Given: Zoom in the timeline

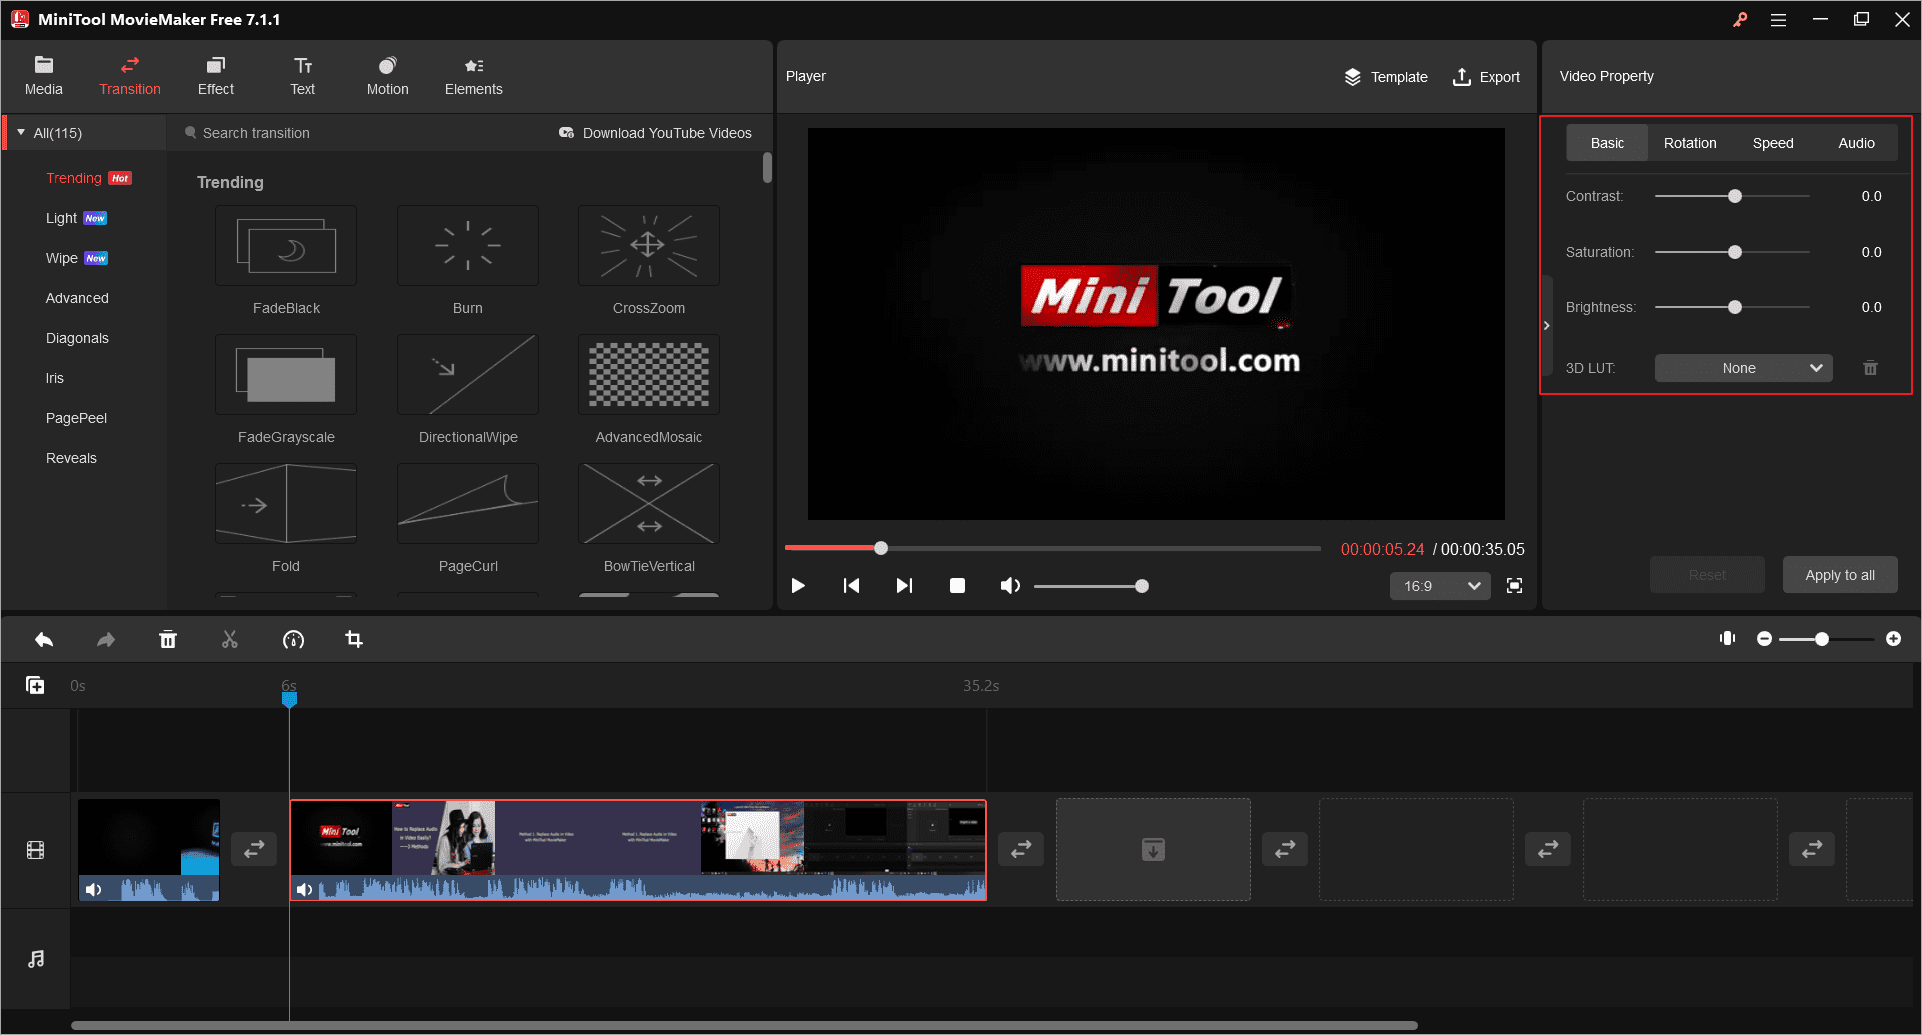Looking at the screenshot, I should [1893, 638].
